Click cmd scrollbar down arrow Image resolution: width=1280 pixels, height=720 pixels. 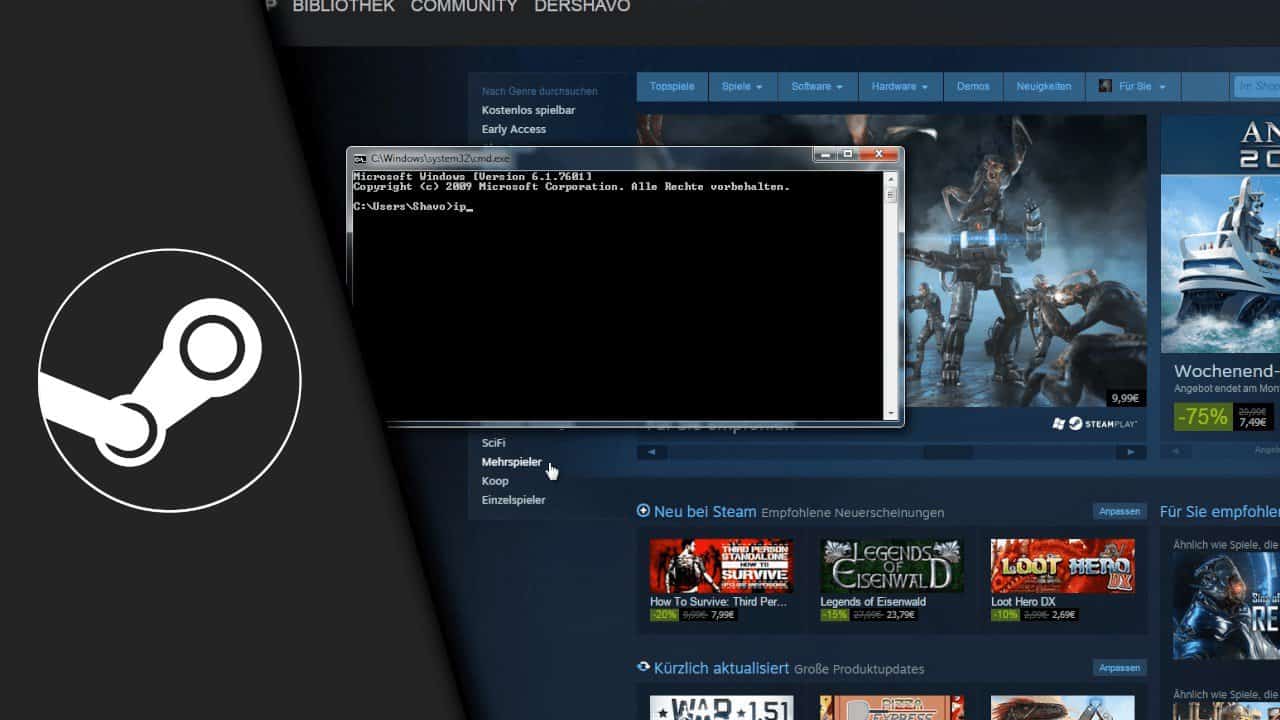(891, 413)
